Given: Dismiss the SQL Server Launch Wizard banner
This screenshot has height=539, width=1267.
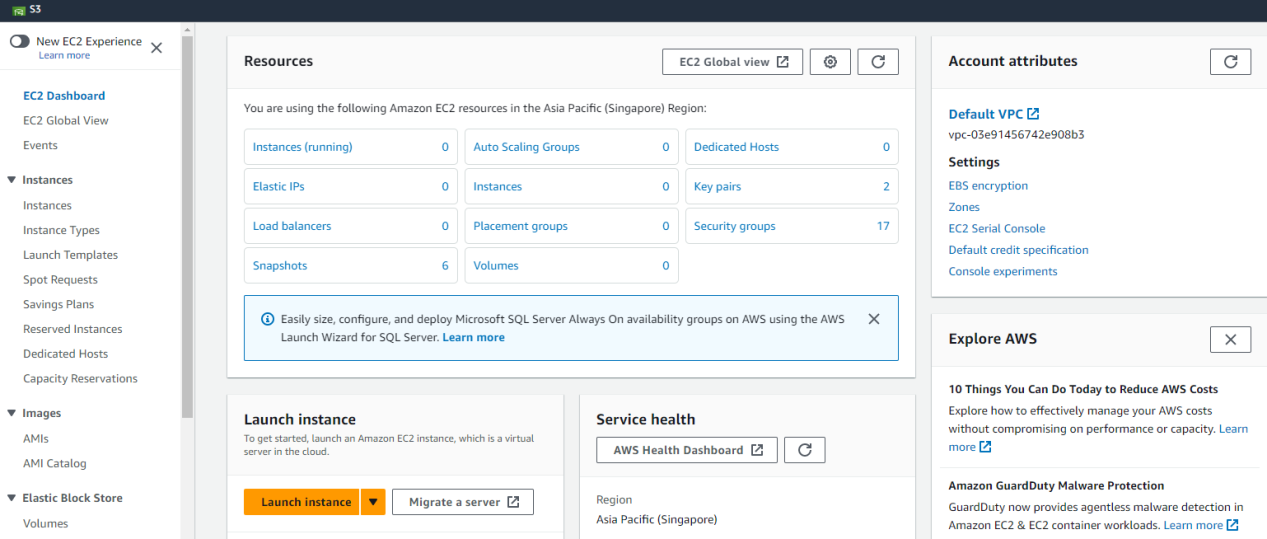Looking at the screenshot, I should 874,319.
